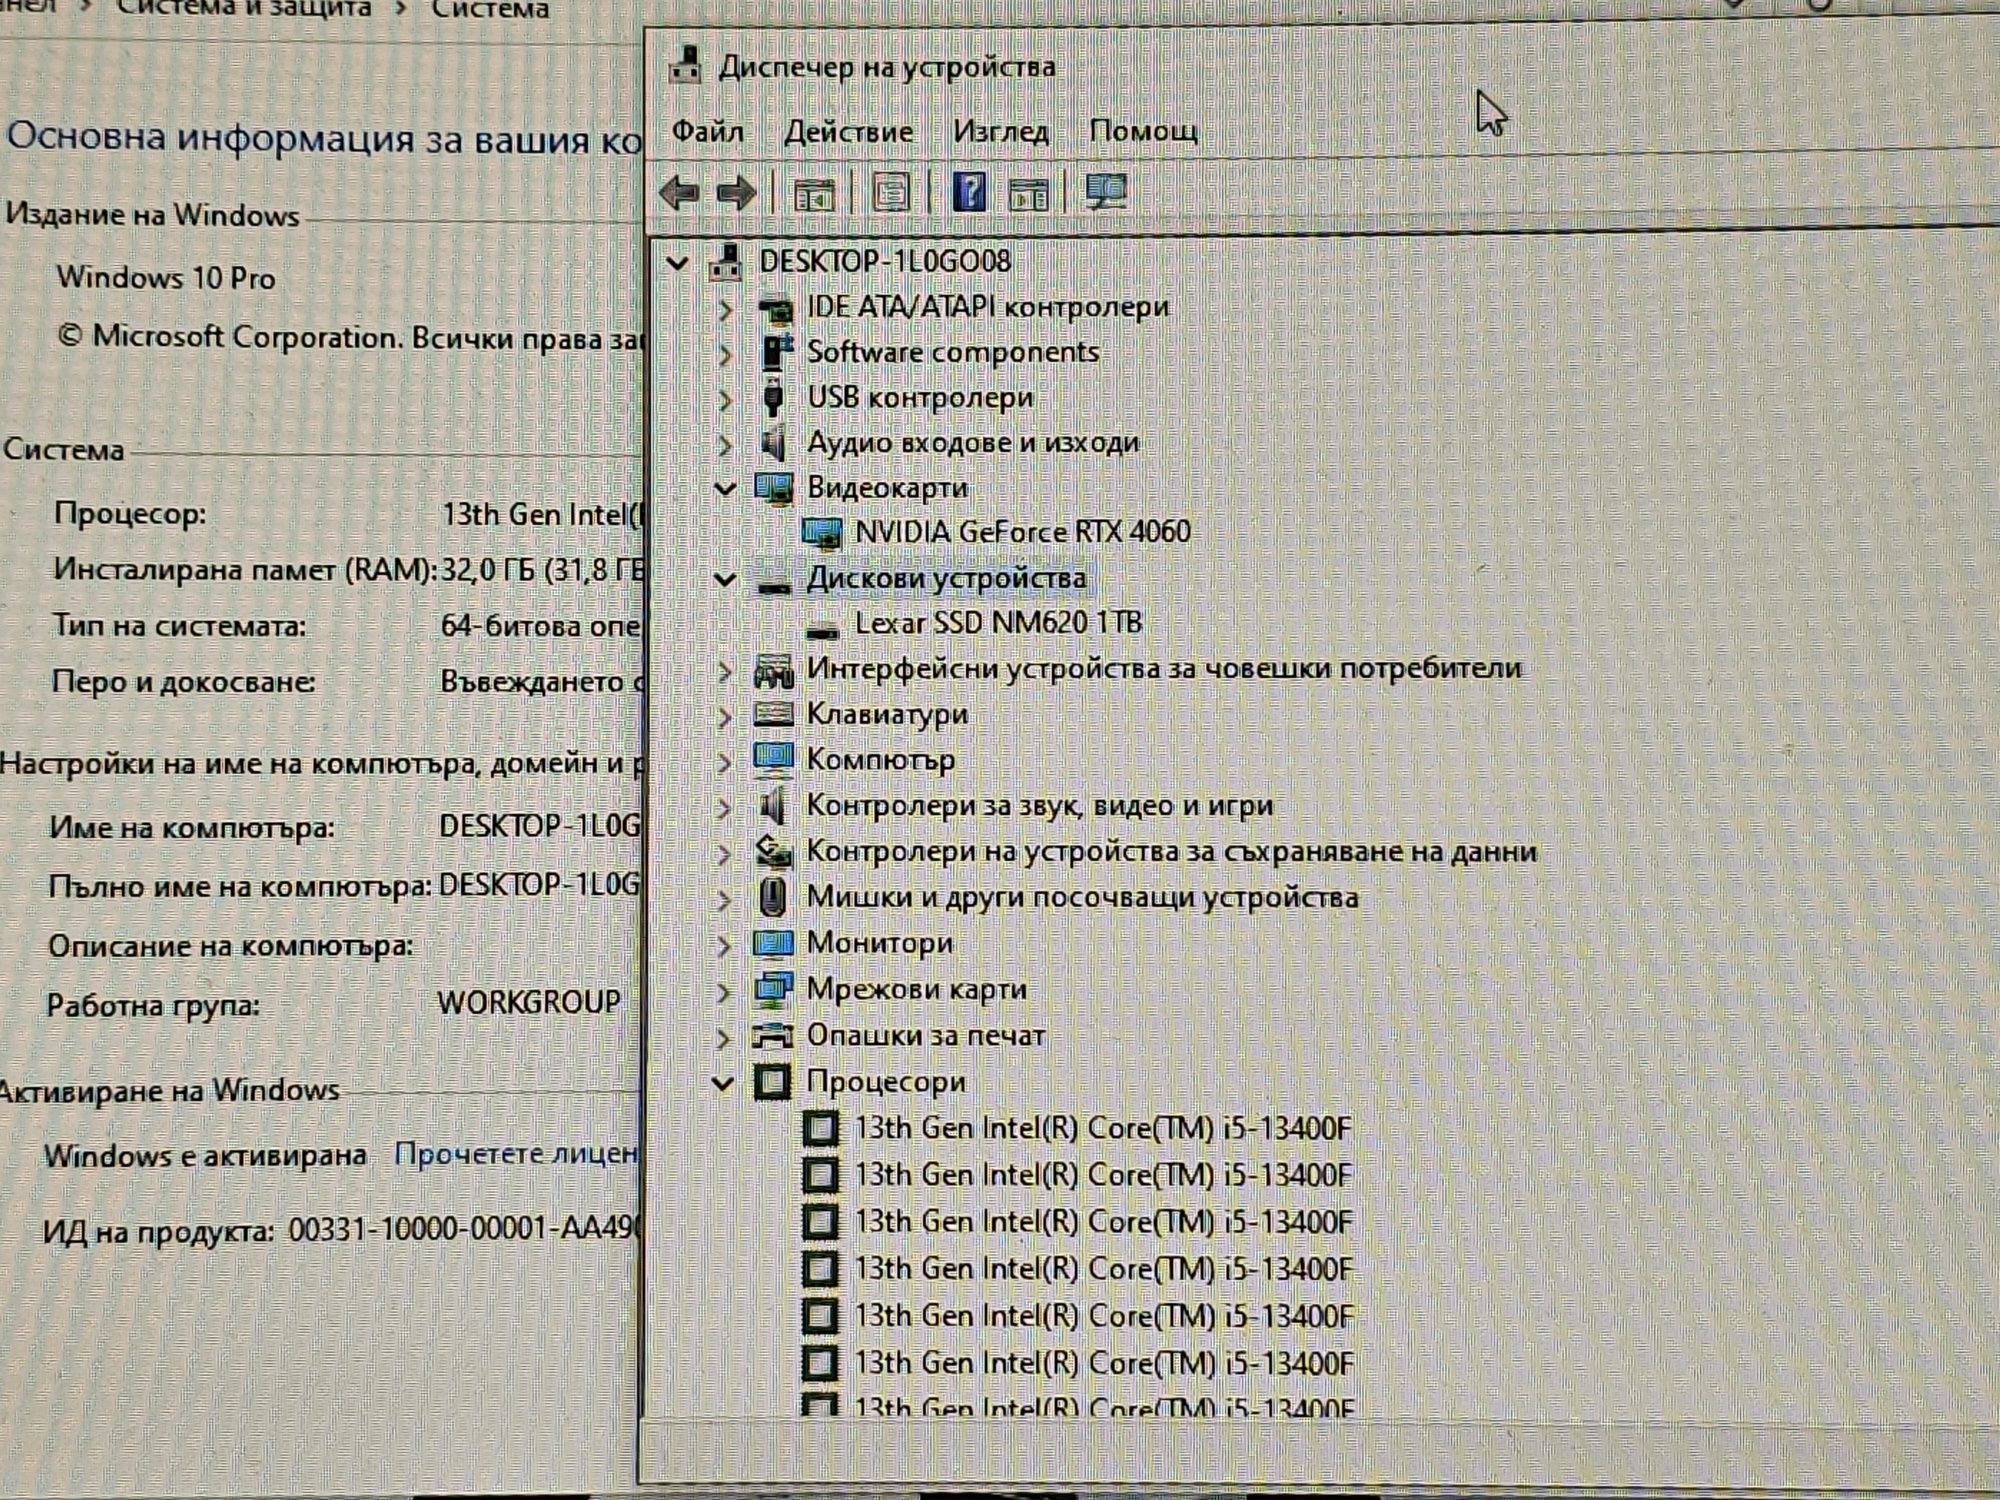Click the Properties sheet toolbar icon
2000x1500 pixels.
(x=891, y=192)
